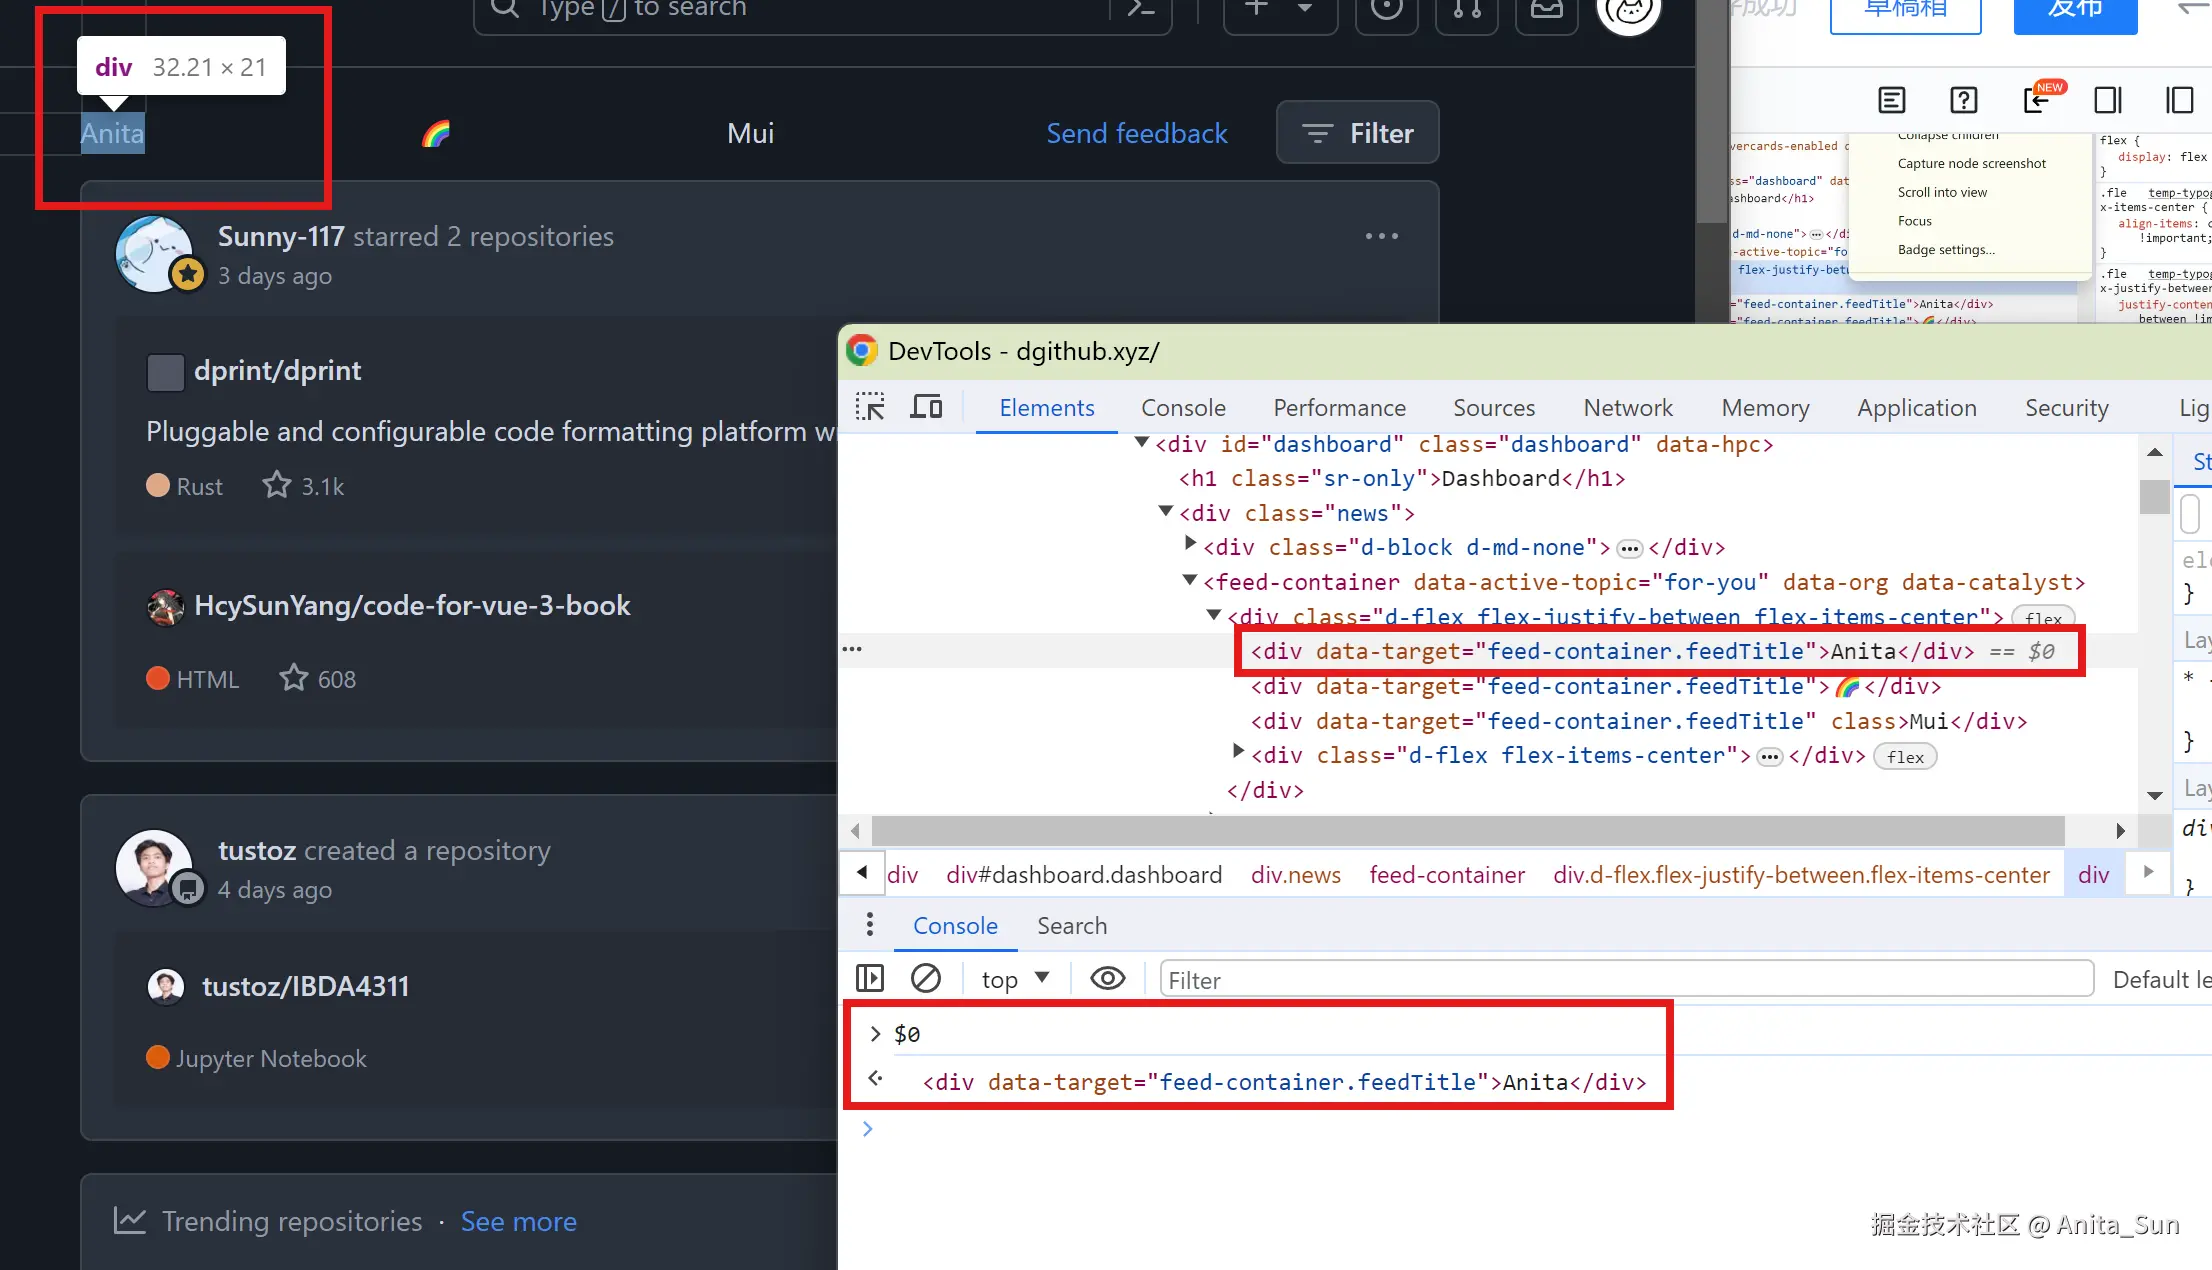The height and width of the screenshot is (1270, 2212).
Task: Click the Filter button on feed
Action: (1357, 133)
